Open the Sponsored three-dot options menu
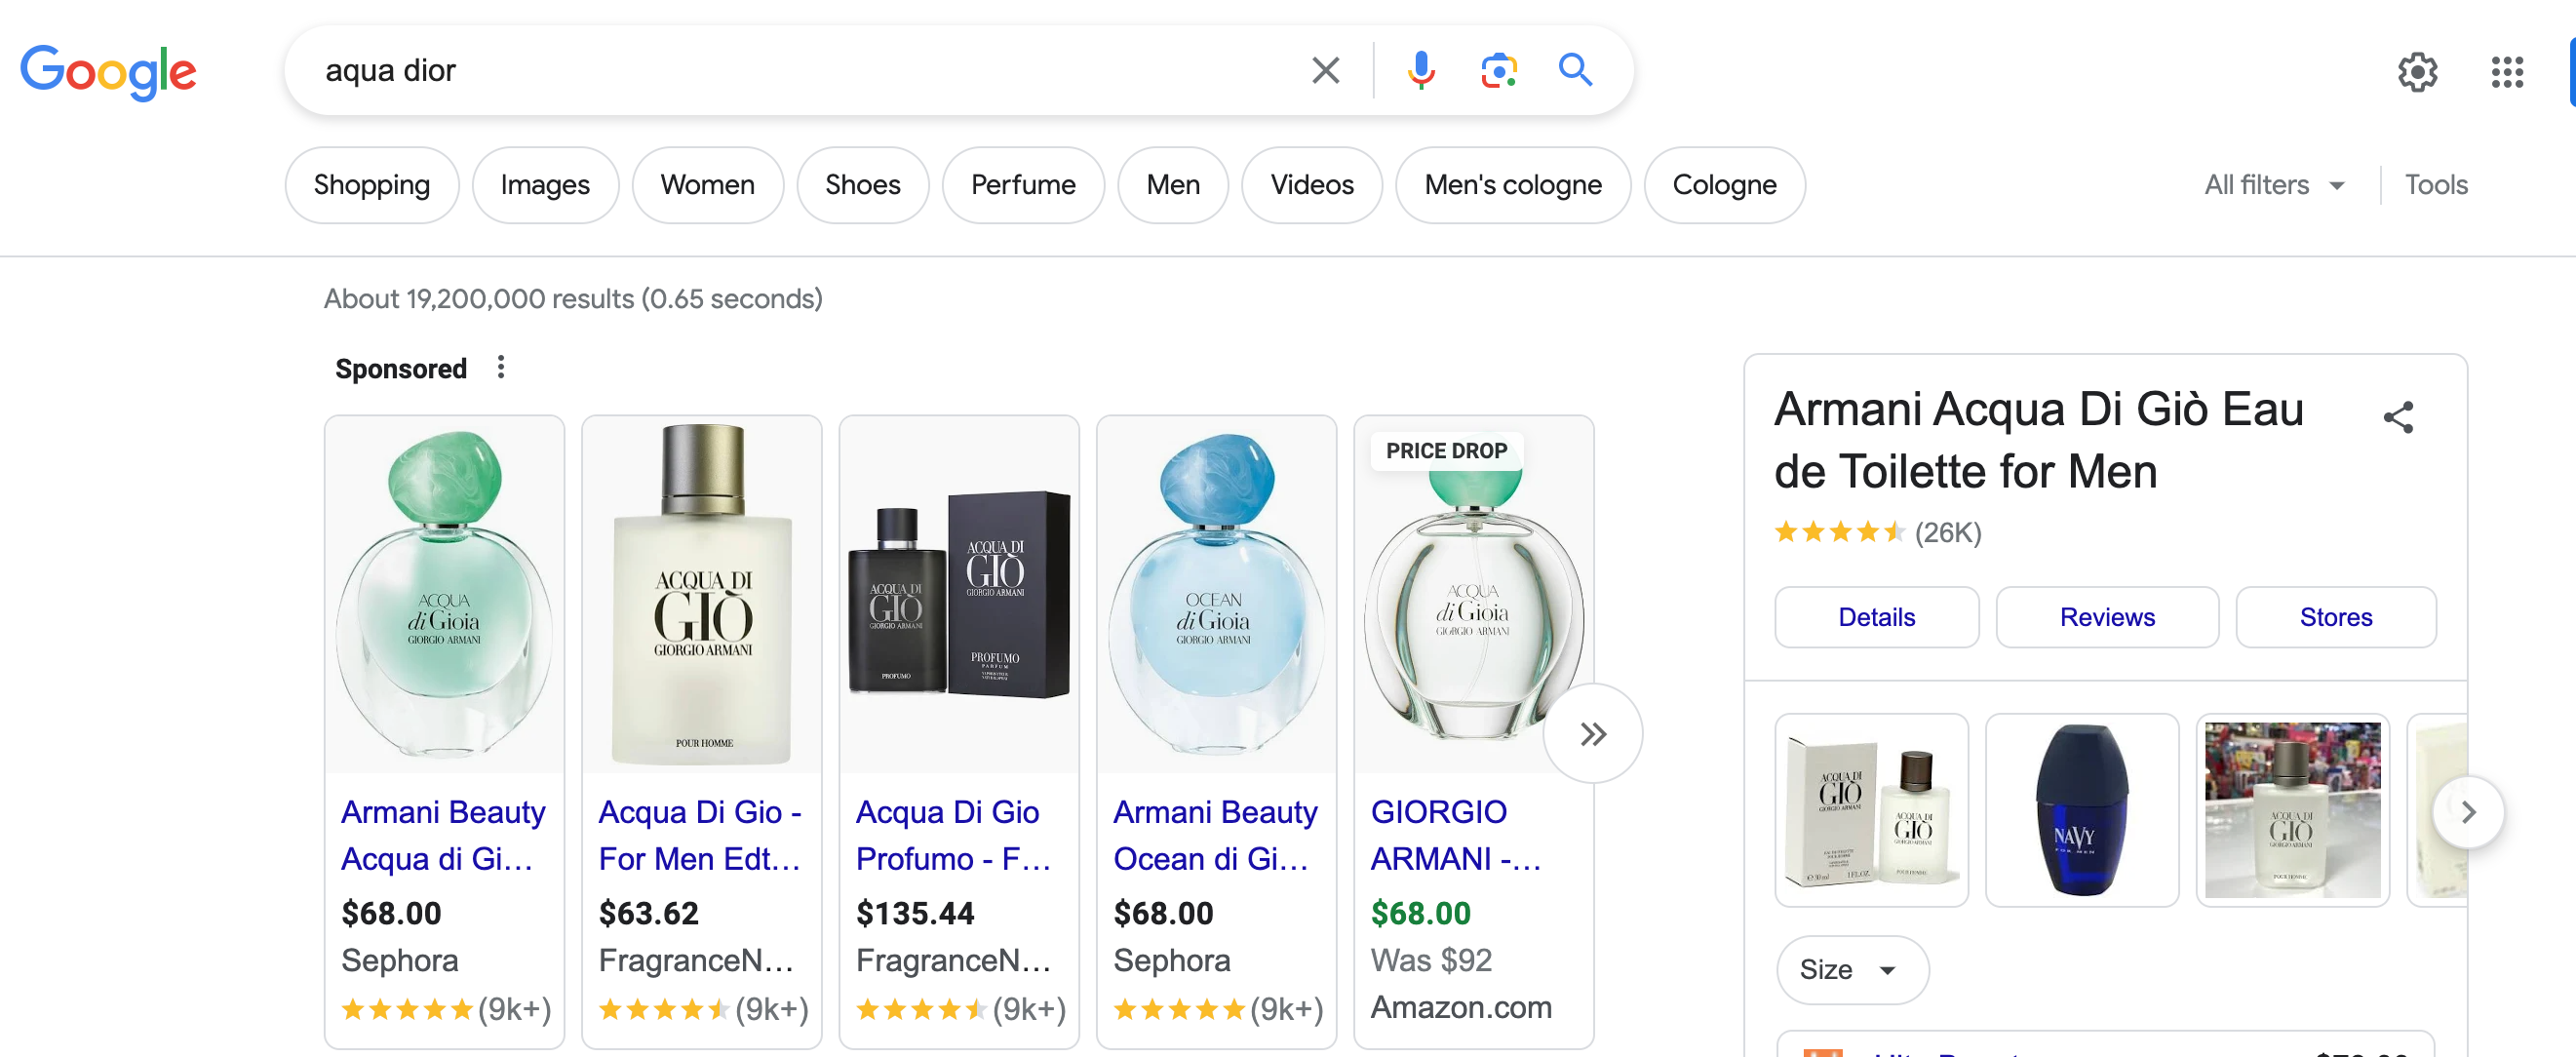This screenshot has height=1057, width=2576. pyautogui.click(x=501, y=367)
